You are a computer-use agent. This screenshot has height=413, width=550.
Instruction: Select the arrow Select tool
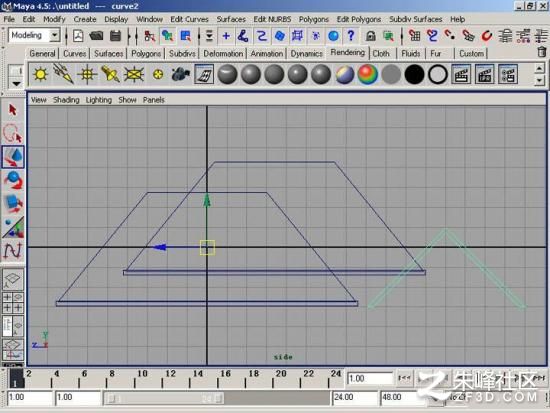coord(13,110)
